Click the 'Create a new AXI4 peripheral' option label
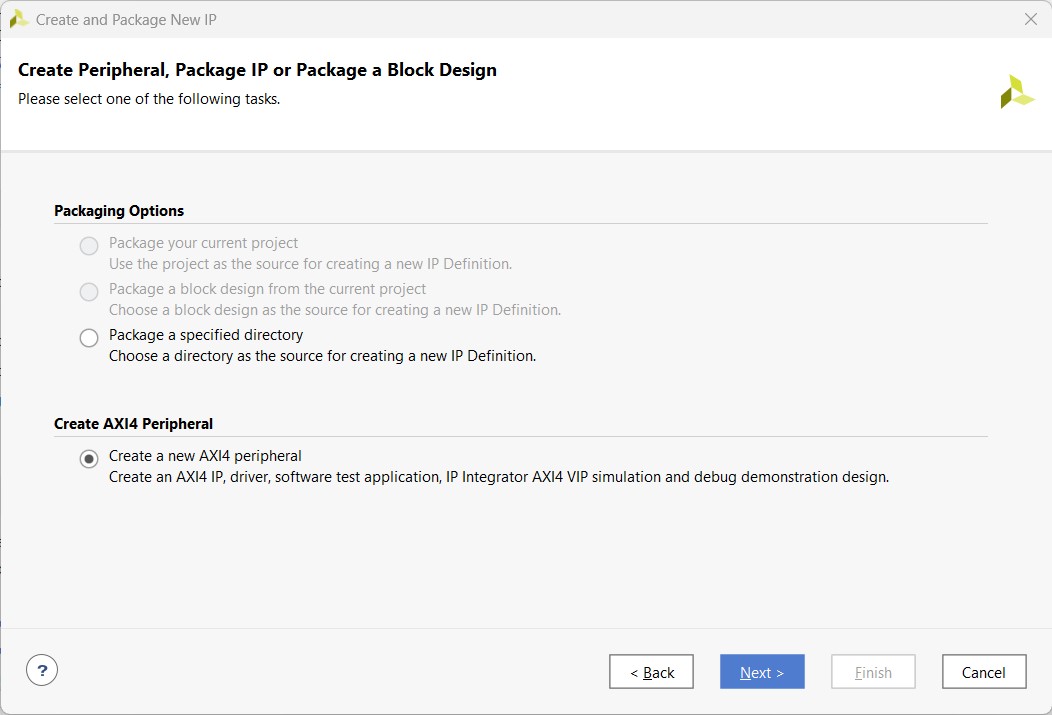Image resolution: width=1052 pixels, height=715 pixels. click(205, 456)
